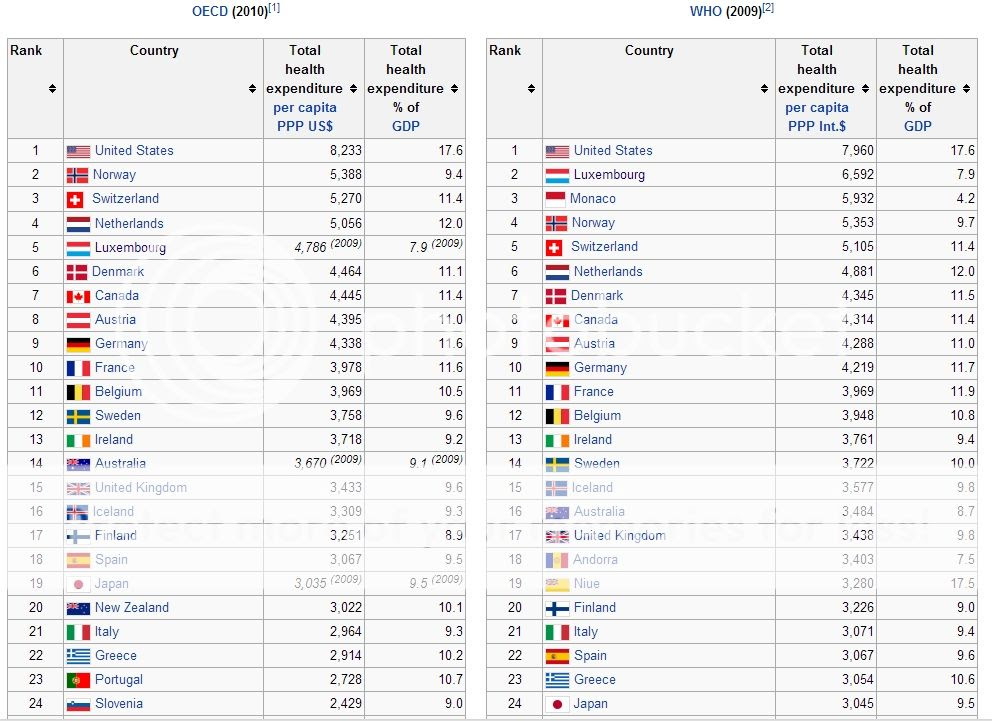Image resolution: width=992 pixels, height=721 pixels.
Task: Open Andorra link in WHO table
Action: (x=595, y=560)
